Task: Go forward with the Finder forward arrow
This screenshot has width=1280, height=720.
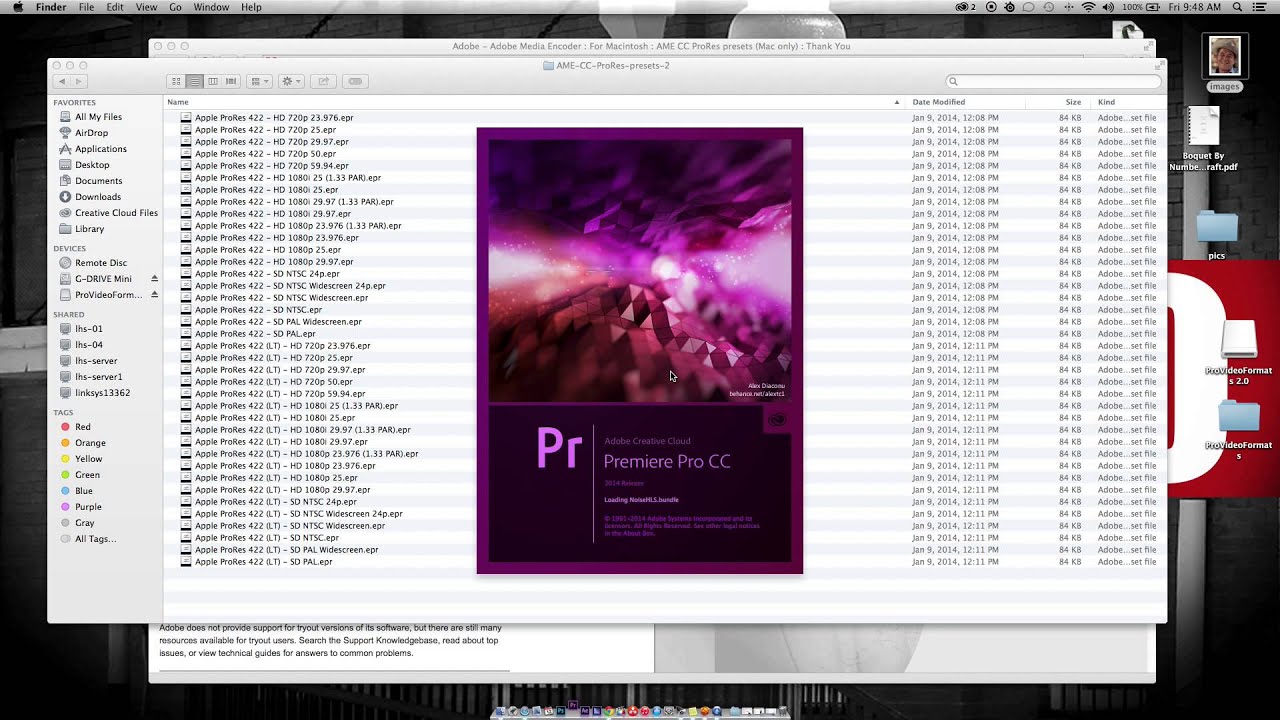Action: point(79,81)
